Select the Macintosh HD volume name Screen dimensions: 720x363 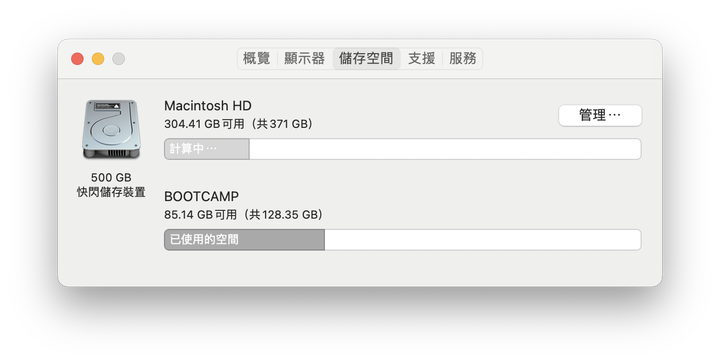coord(208,106)
